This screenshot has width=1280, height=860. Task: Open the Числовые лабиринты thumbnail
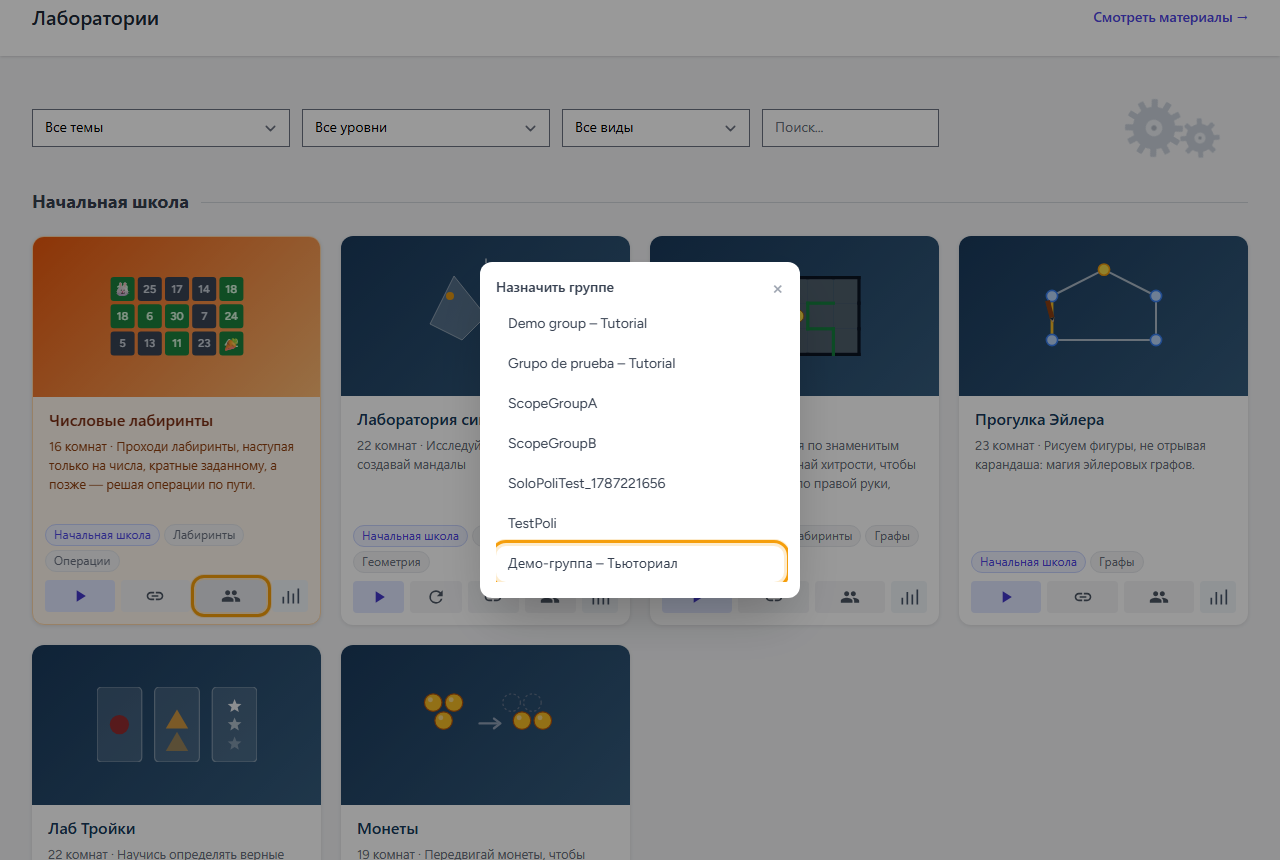pyautogui.click(x=176, y=317)
